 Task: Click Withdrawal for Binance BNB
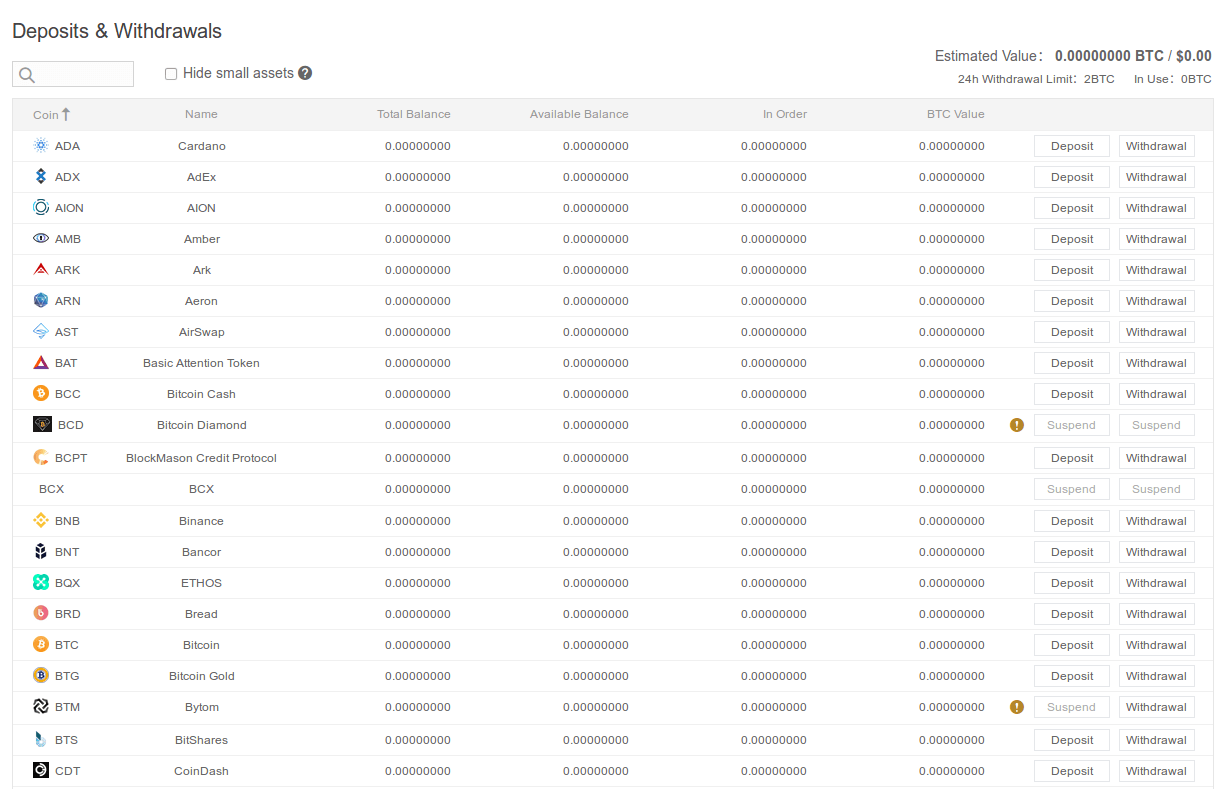pyautogui.click(x=1156, y=521)
